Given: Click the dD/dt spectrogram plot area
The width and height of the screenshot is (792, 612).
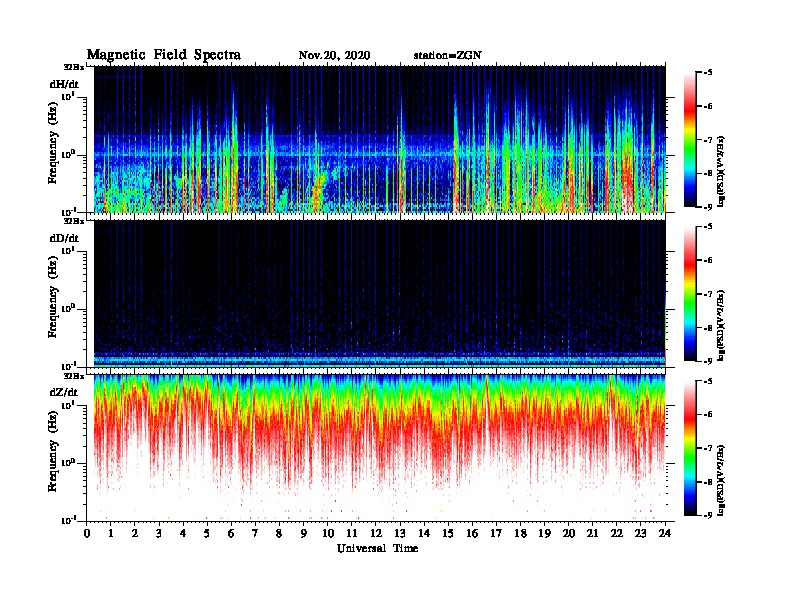Looking at the screenshot, I should coord(379,293).
